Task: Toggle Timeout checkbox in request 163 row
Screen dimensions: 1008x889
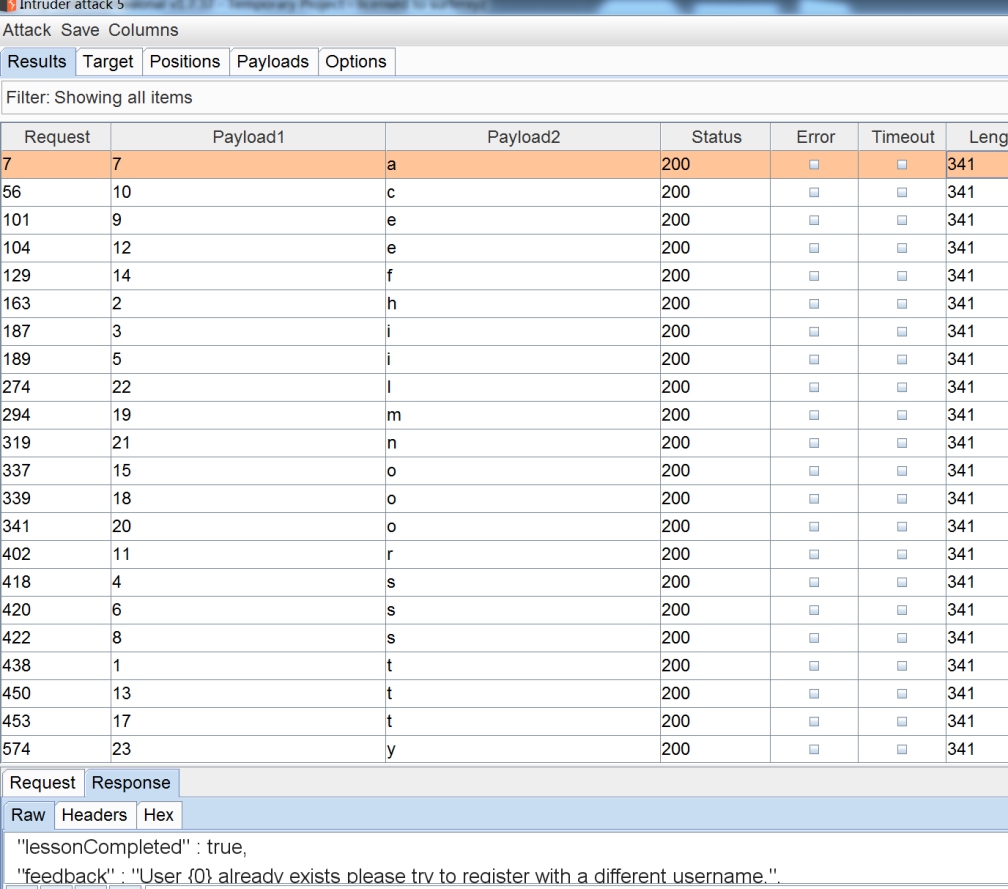Action: tap(902, 303)
